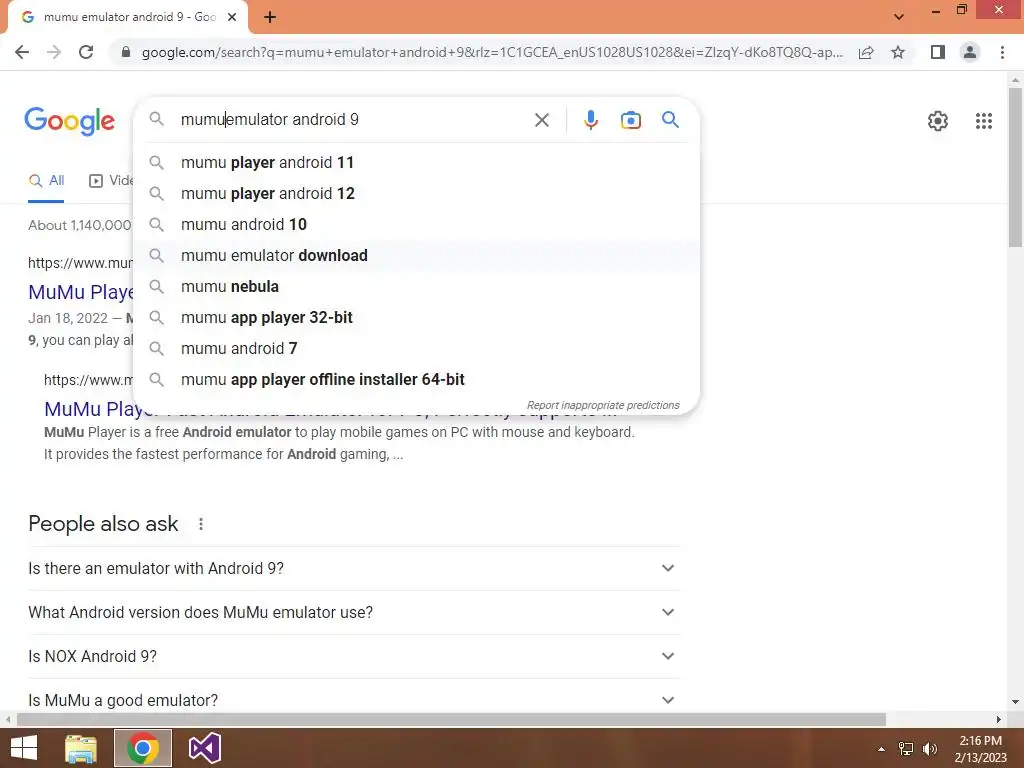Screen dimensions: 1024x768
Task: Open the volume speaker tray icon
Action: pyautogui.click(x=929, y=749)
